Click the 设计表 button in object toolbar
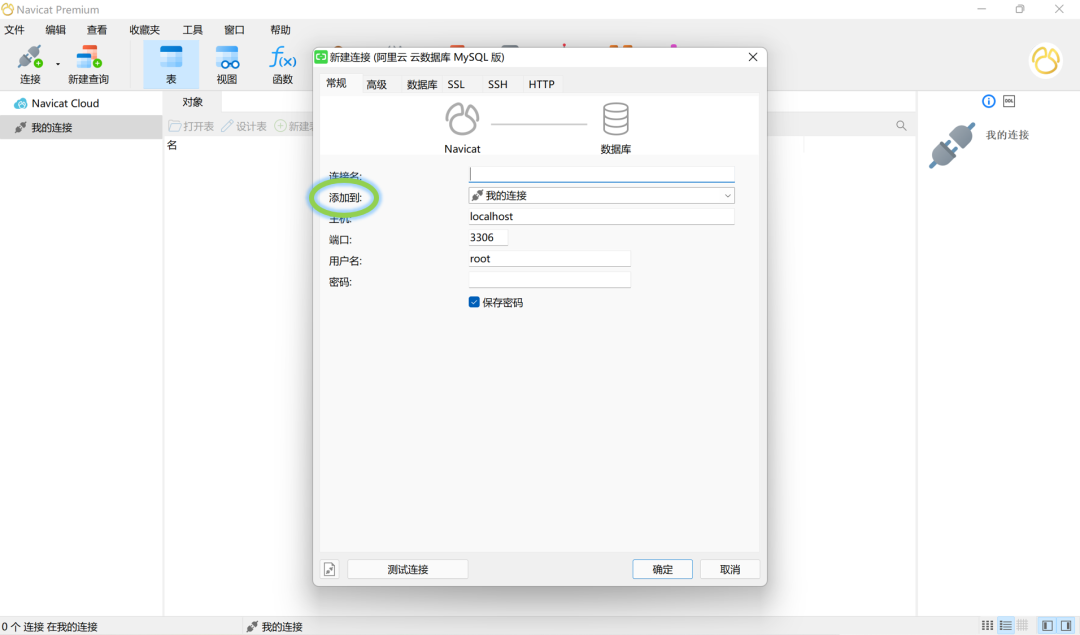 click(x=244, y=126)
